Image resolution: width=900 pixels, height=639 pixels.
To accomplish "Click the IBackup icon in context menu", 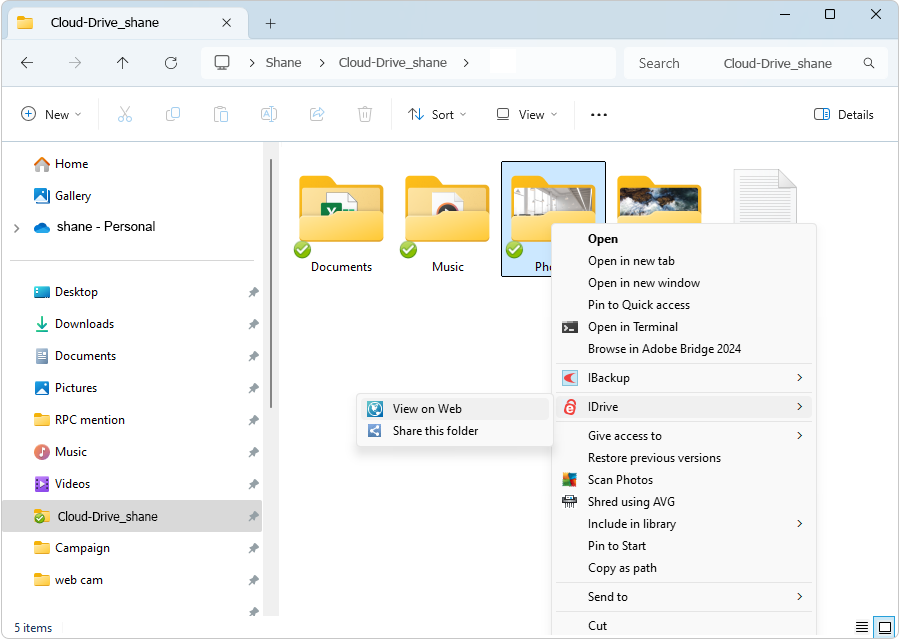I will pos(569,378).
